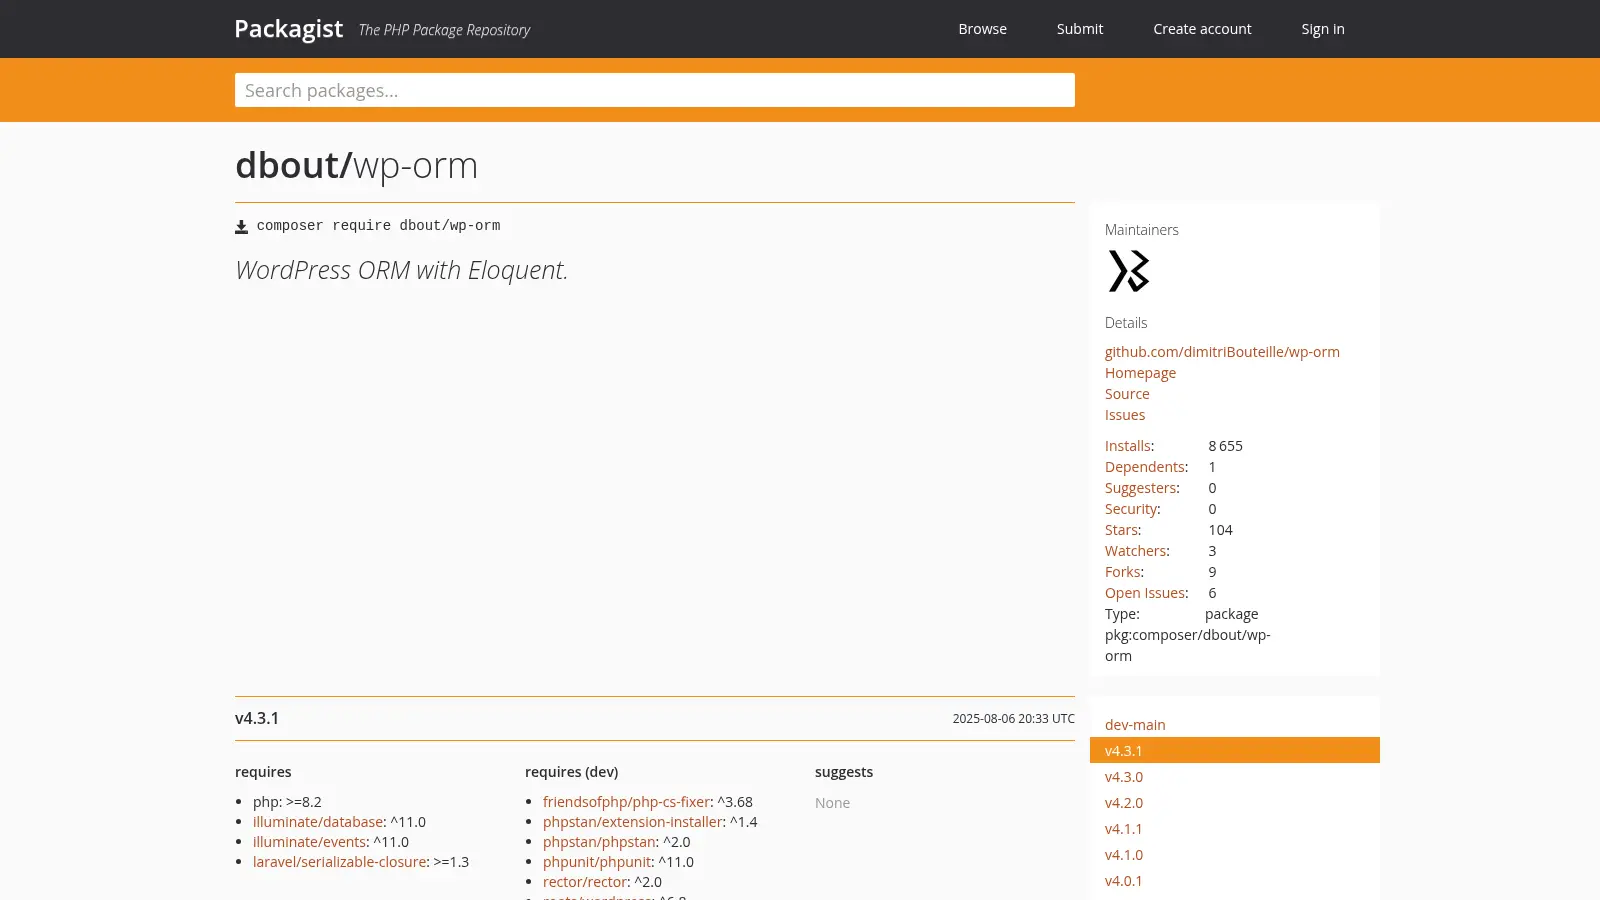1600x900 pixels.
Task: Open the illuminate/database requirement
Action: tap(318, 822)
